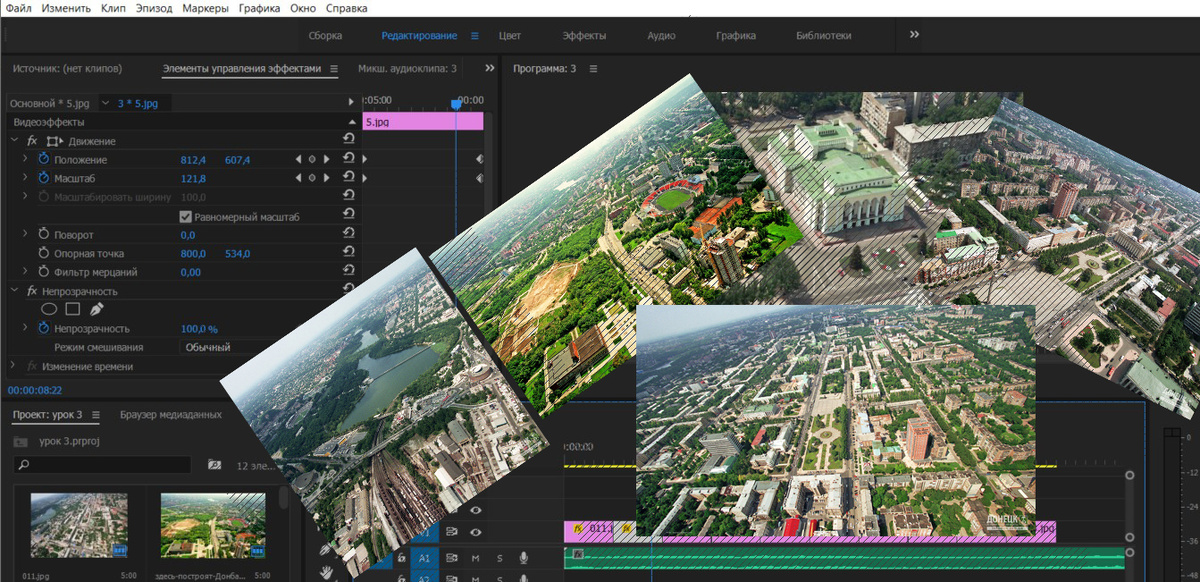Show hidden source panel tabs overflow arrows
This screenshot has width=1200, height=582.
tap(490, 69)
